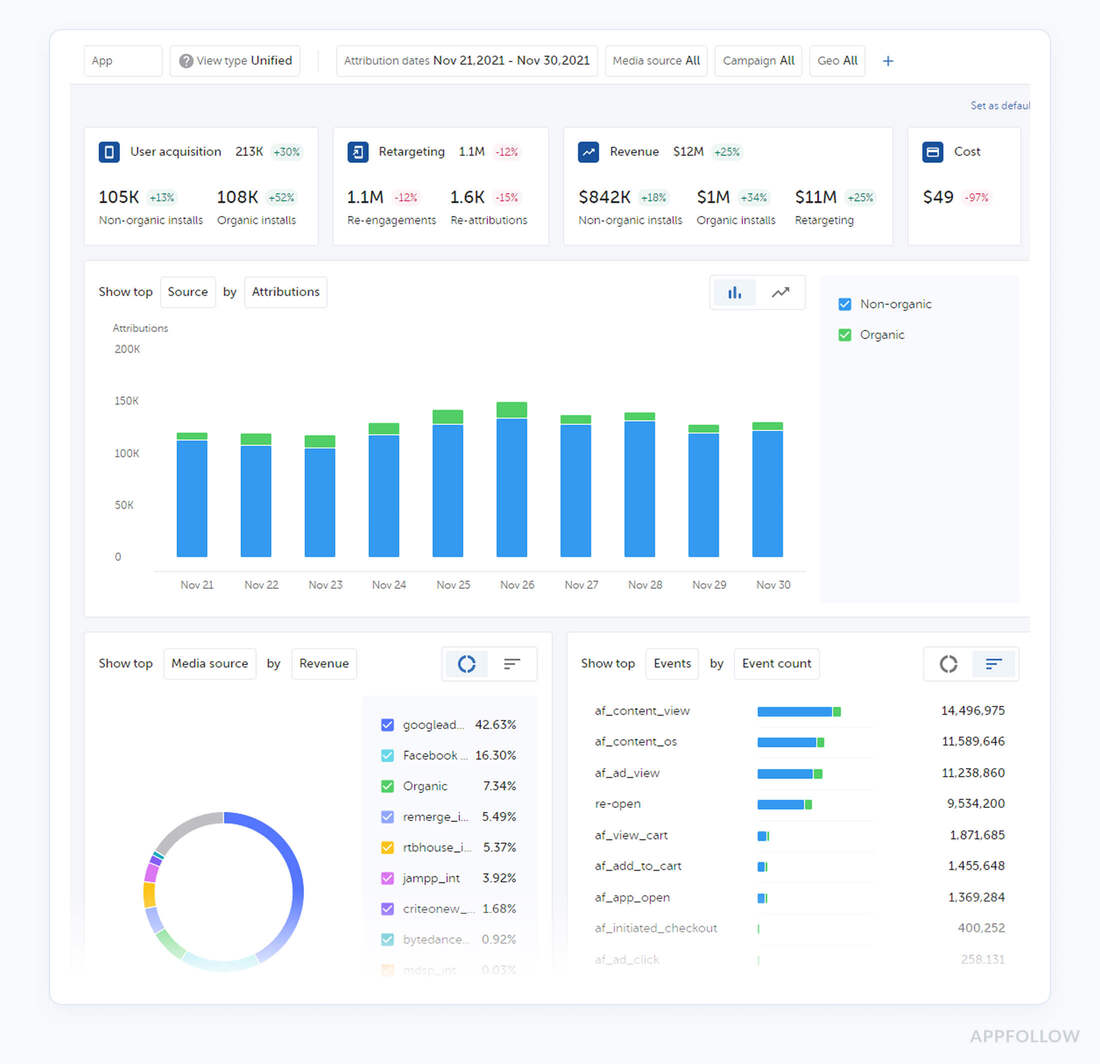Uncheck the Non-organic legend checkbox

tap(843, 304)
